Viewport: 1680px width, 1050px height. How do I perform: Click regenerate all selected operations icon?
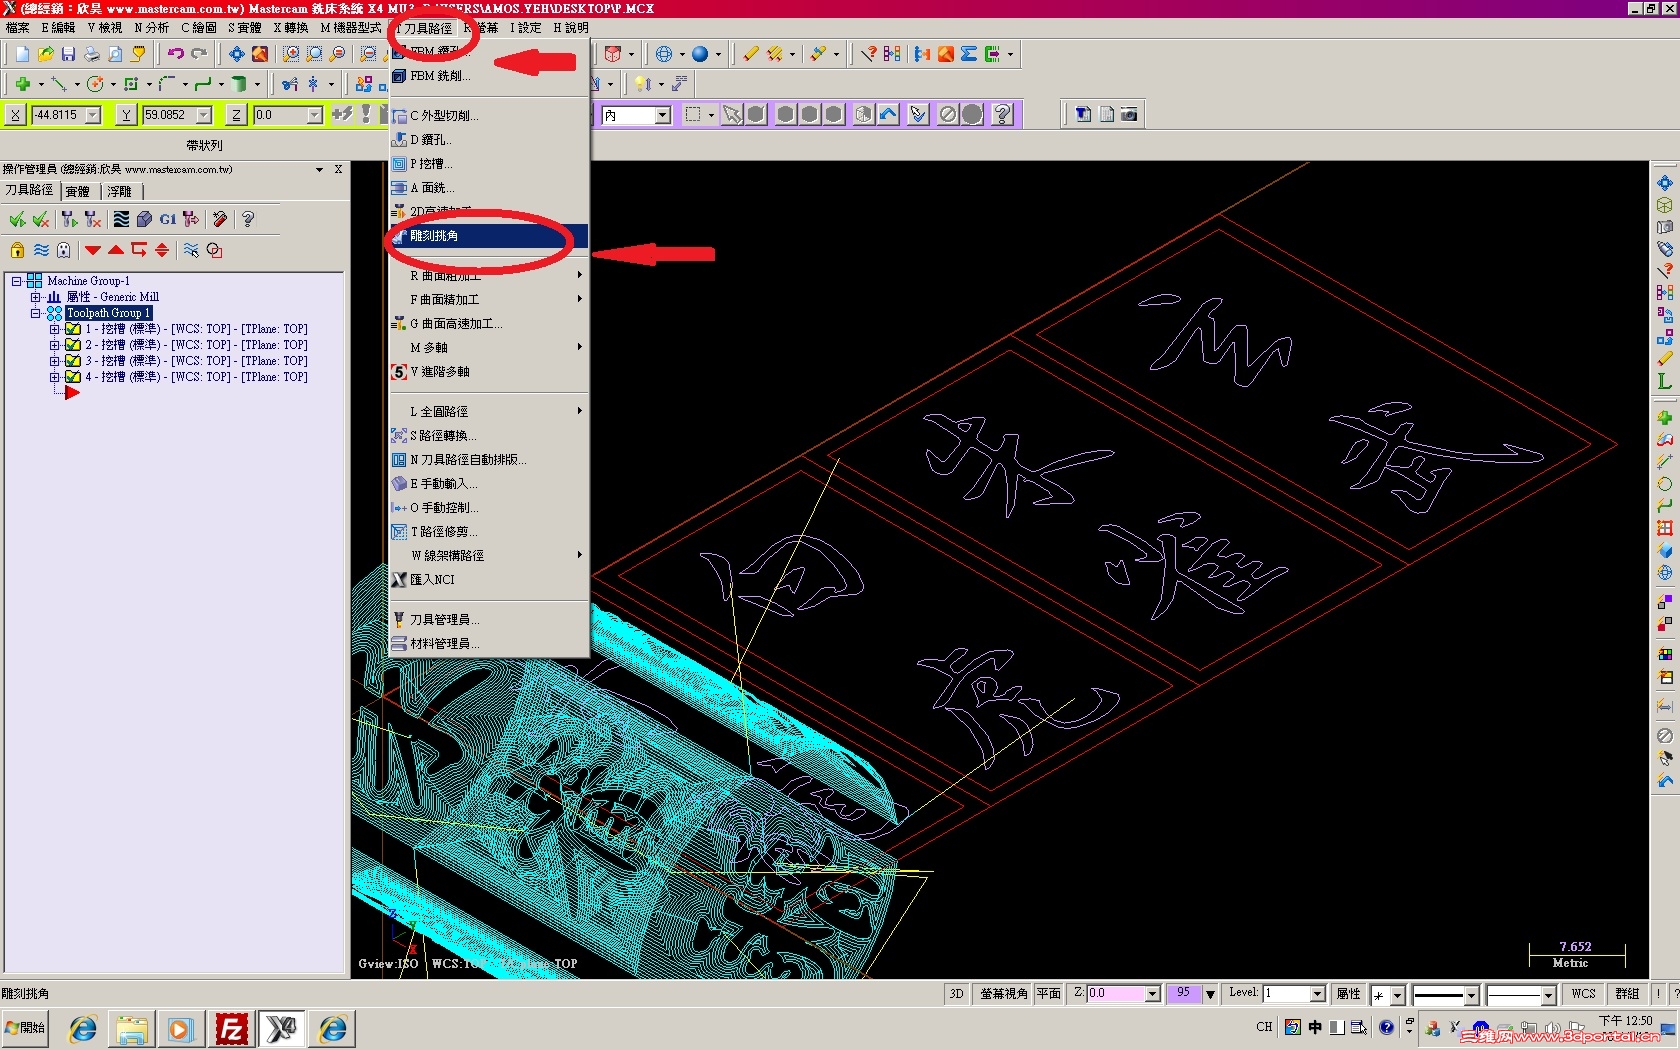[69, 219]
